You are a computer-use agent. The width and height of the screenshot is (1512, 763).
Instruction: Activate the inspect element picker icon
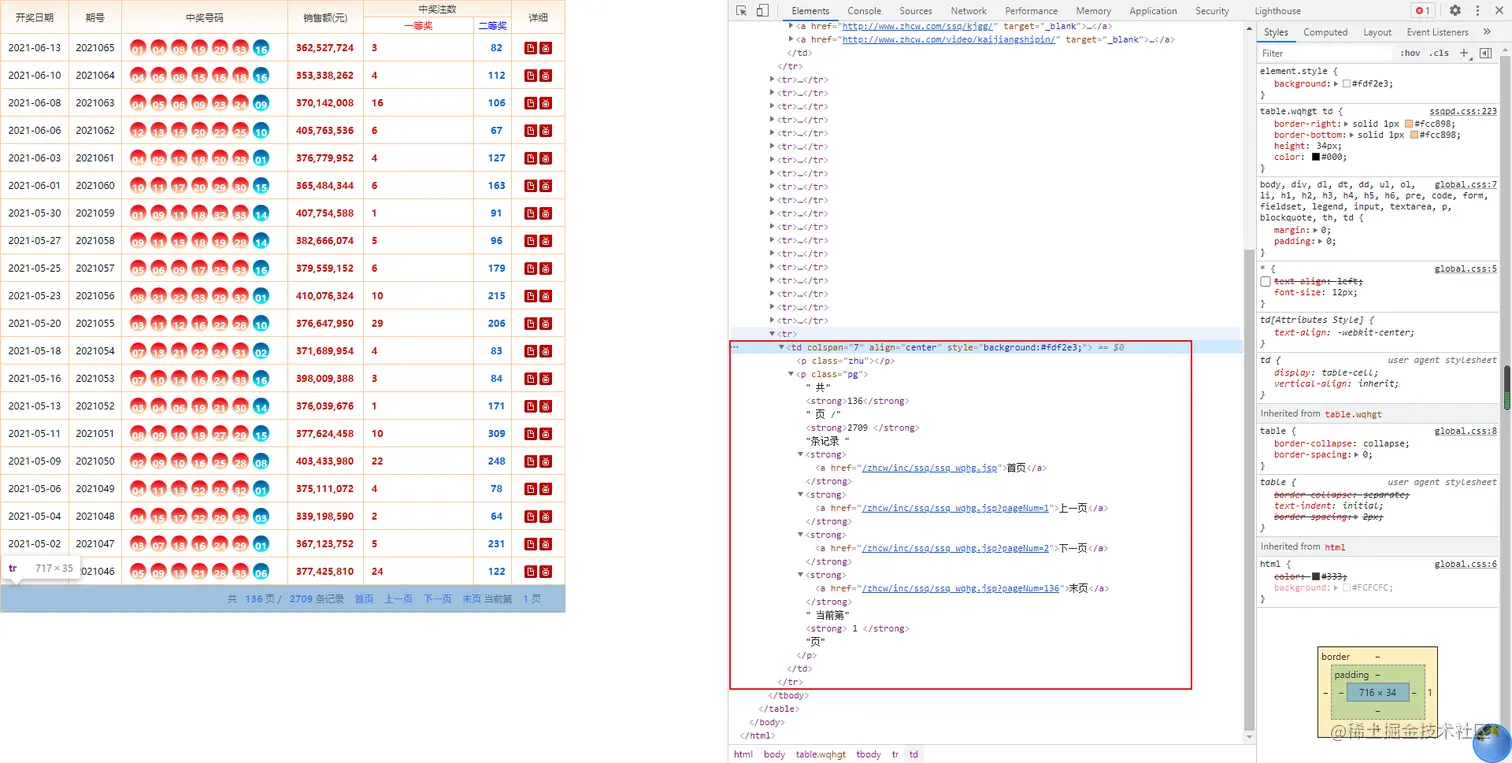point(741,10)
